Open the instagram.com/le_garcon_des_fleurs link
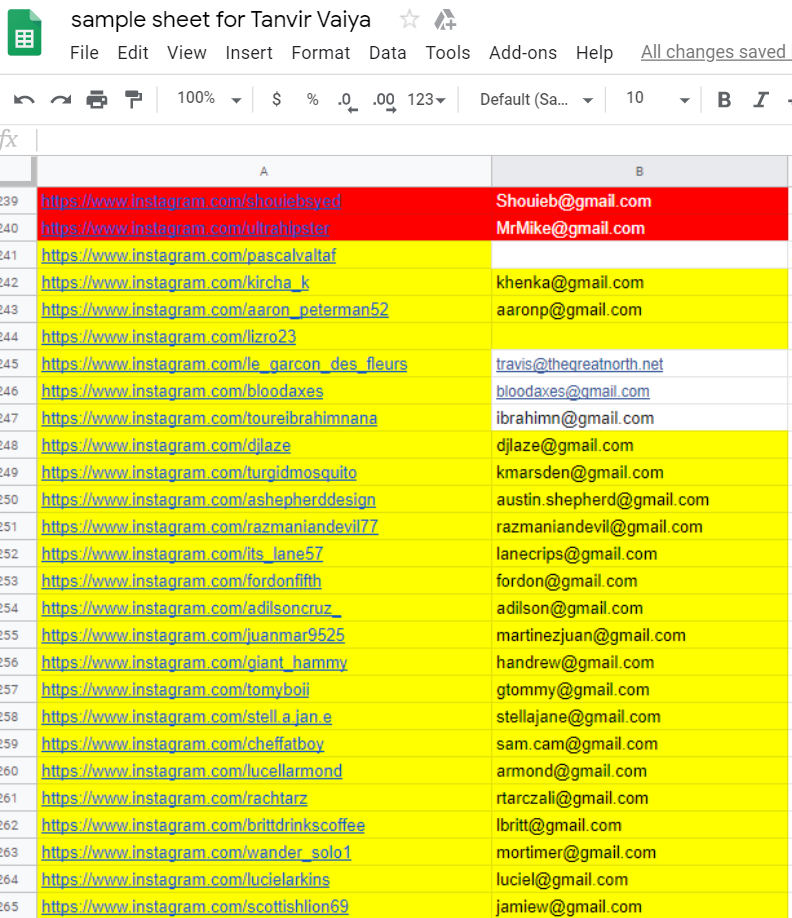792x918 pixels. 224,364
